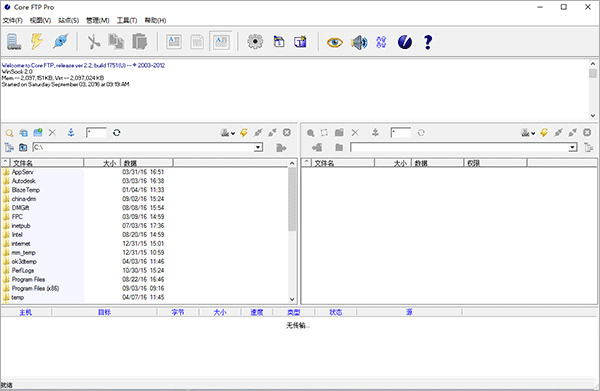Select the Program Files (x86) folder
Image resolution: width=600 pixels, height=391 pixels.
35,288
